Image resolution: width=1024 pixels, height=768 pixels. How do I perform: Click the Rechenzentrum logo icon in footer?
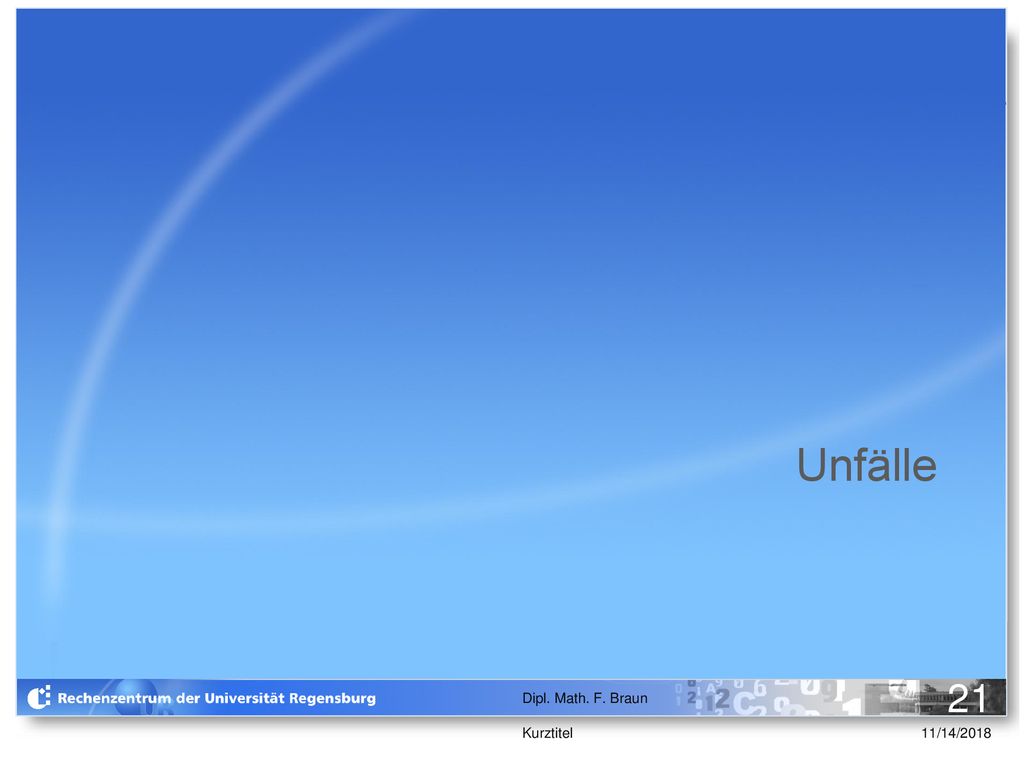39,697
